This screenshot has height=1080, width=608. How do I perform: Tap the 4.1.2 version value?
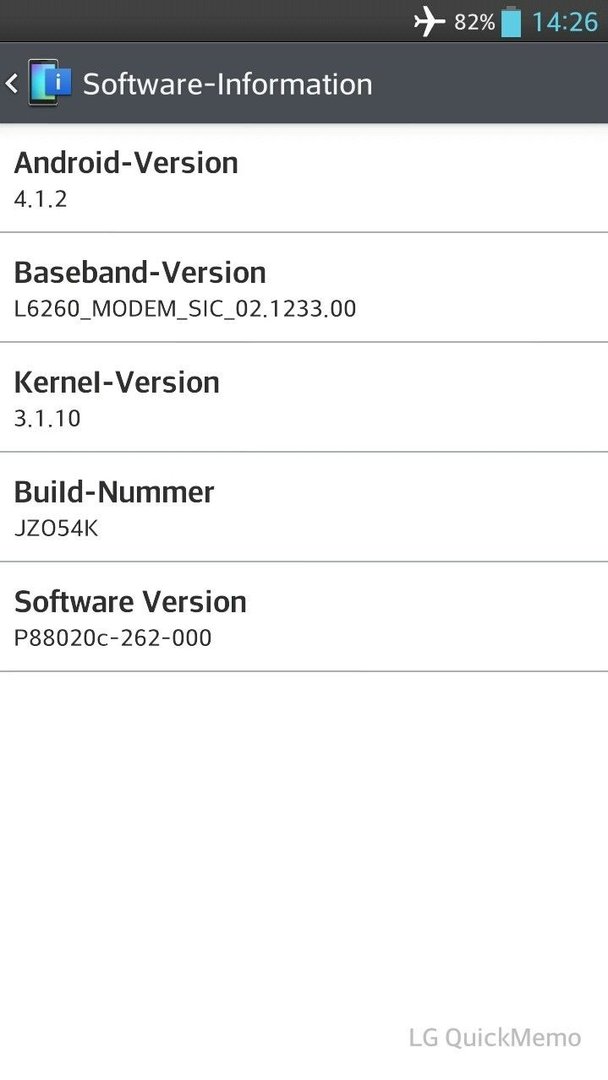41,199
